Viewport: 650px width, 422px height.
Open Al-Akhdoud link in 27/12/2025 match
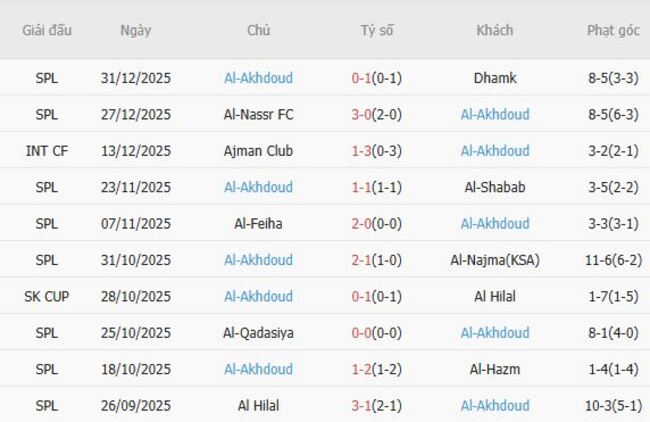(x=495, y=114)
